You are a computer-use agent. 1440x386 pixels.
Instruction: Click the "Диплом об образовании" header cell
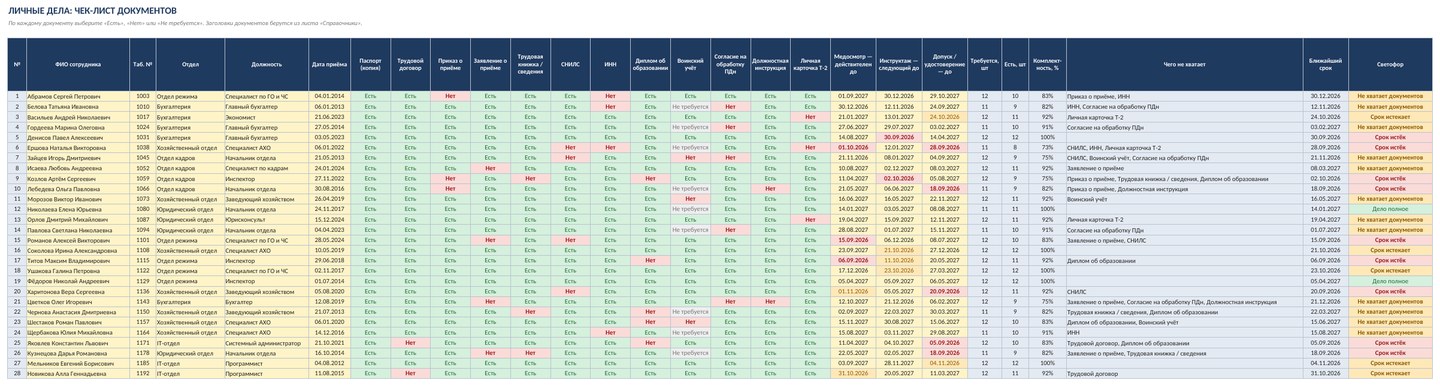[650, 64]
